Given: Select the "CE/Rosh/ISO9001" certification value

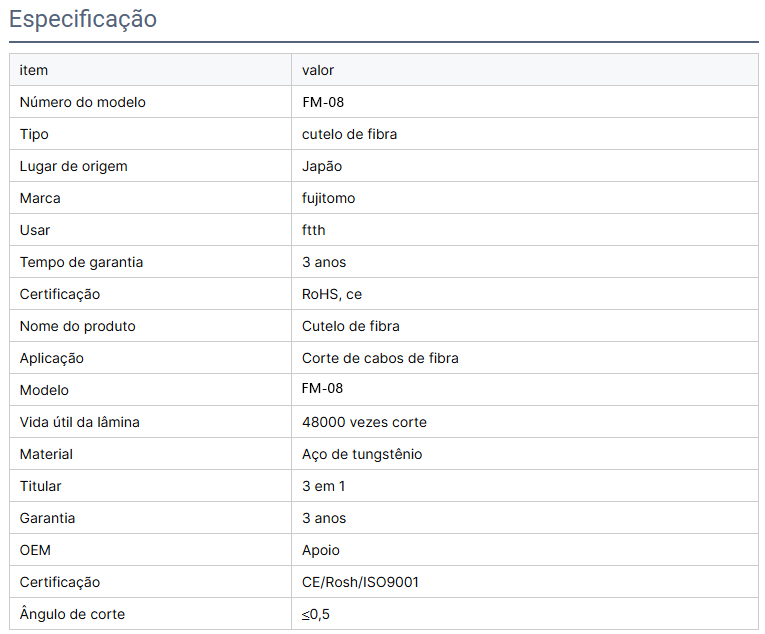Looking at the screenshot, I should click(x=360, y=582).
